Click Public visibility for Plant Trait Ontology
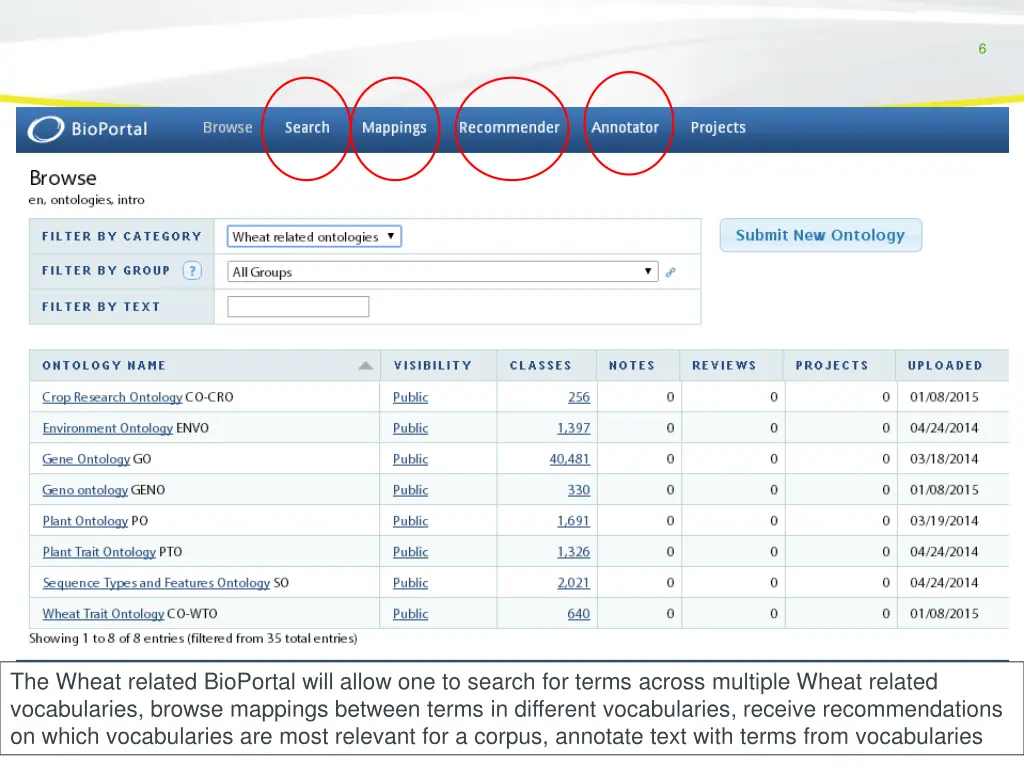This screenshot has height=768, width=1024. click(x=410, y=552)
